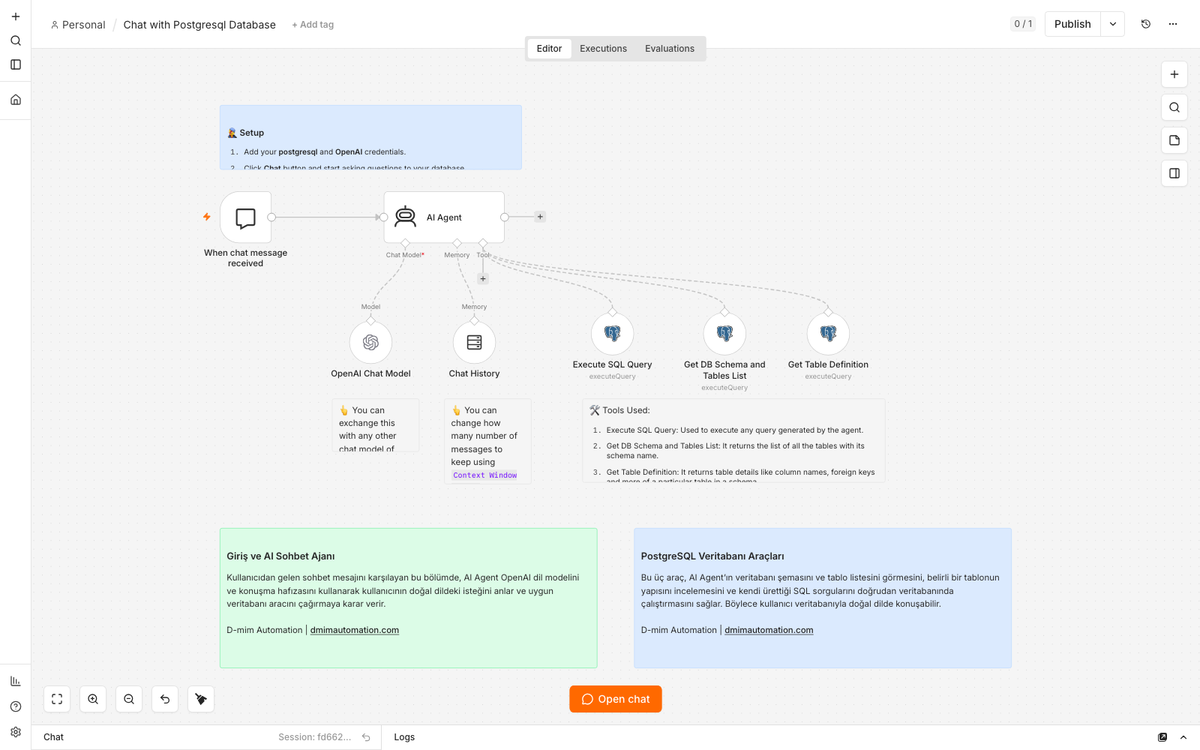This screenshot has width=1200, height=750.
Task: Select PostgreSQL Veritabanı Araçları note
Action: pyautogui.click(x=822, y=598)
